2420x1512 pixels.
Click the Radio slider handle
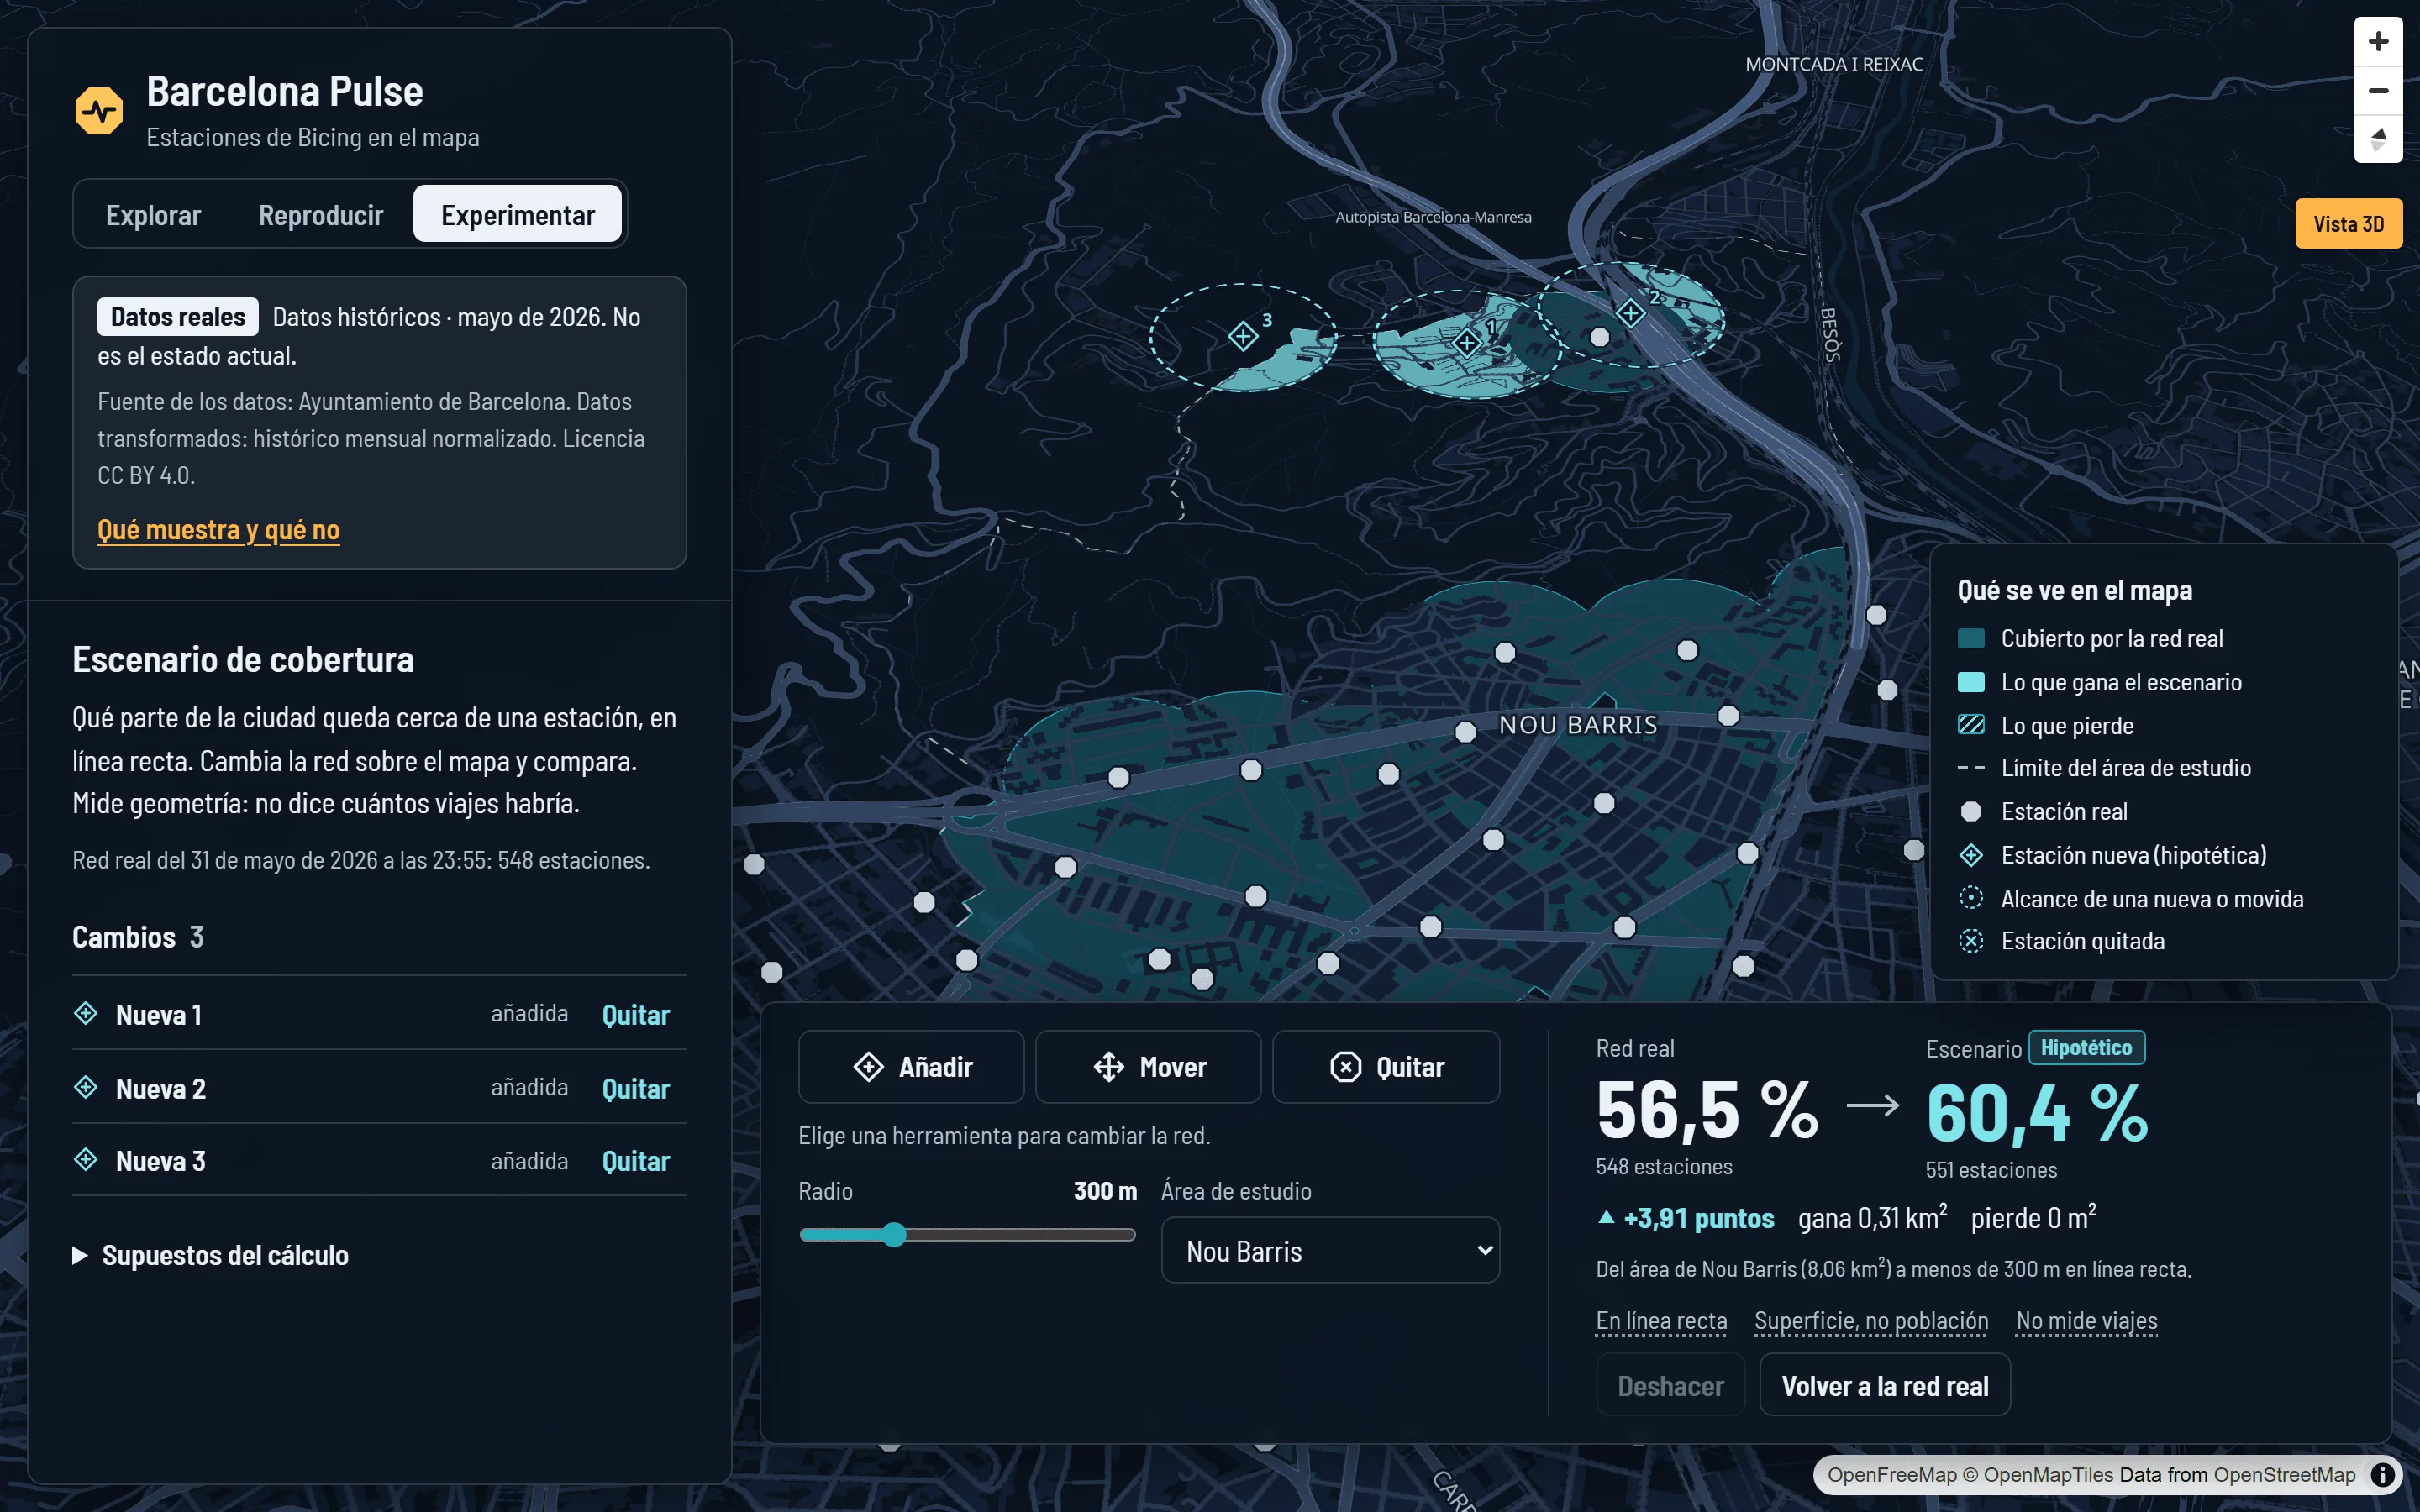(895, 1235)
